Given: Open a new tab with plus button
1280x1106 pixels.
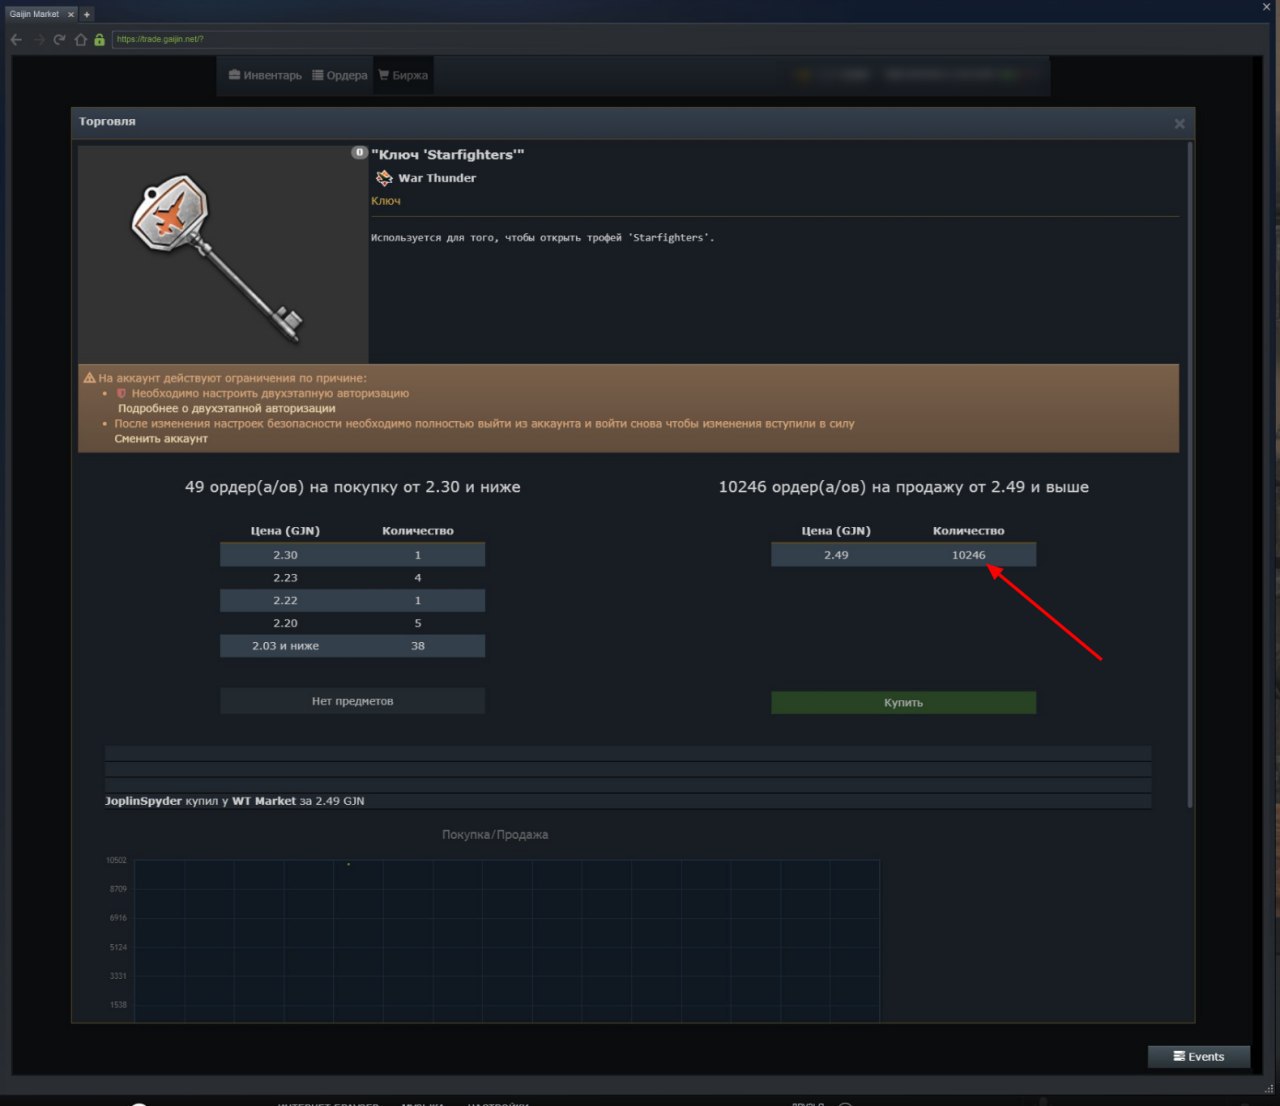Looking at the screenshot, I should (x=87, y=14).
